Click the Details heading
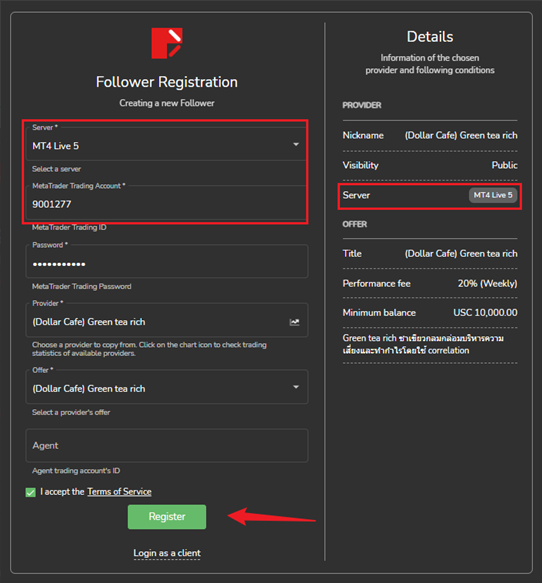The height and width of the screenshot is (583, 542). tap(430, 37)
